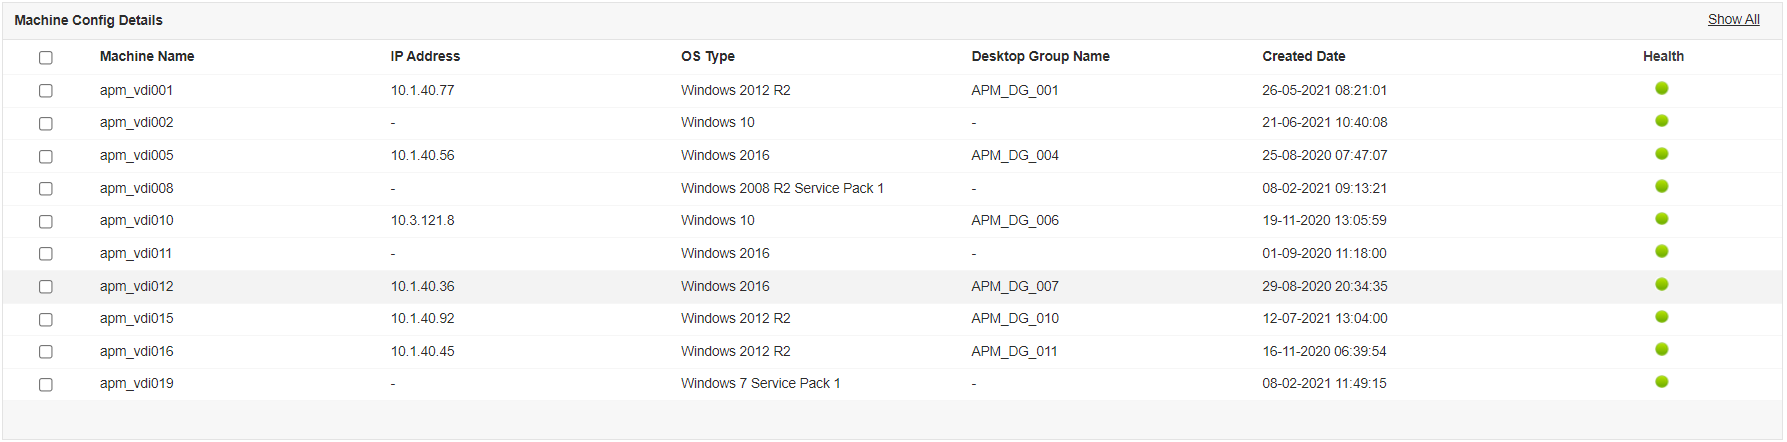Tick the select-all checkbox in header
This screenshot has height=442, width=1787.
46,58
